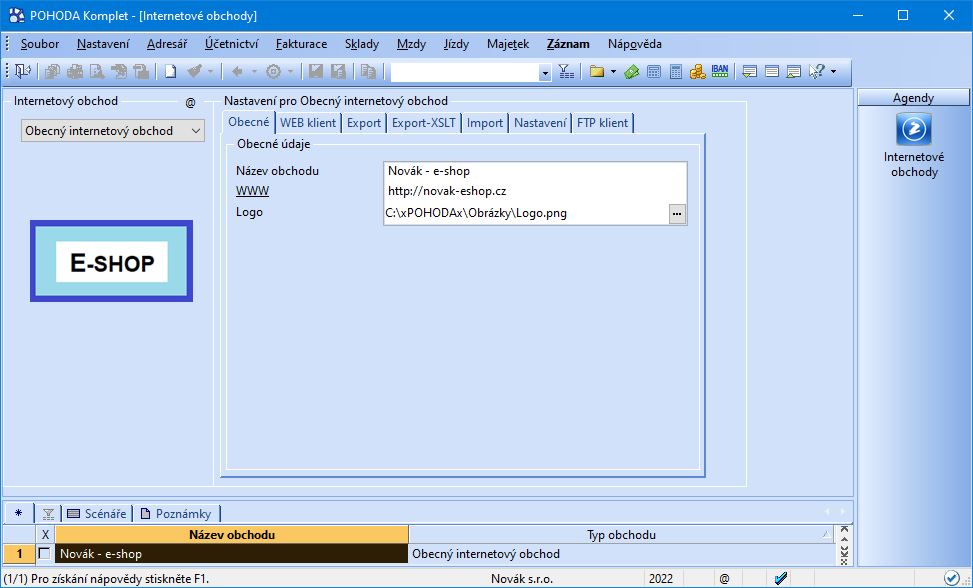Open the Sklady menu

[x=362, y=44]
